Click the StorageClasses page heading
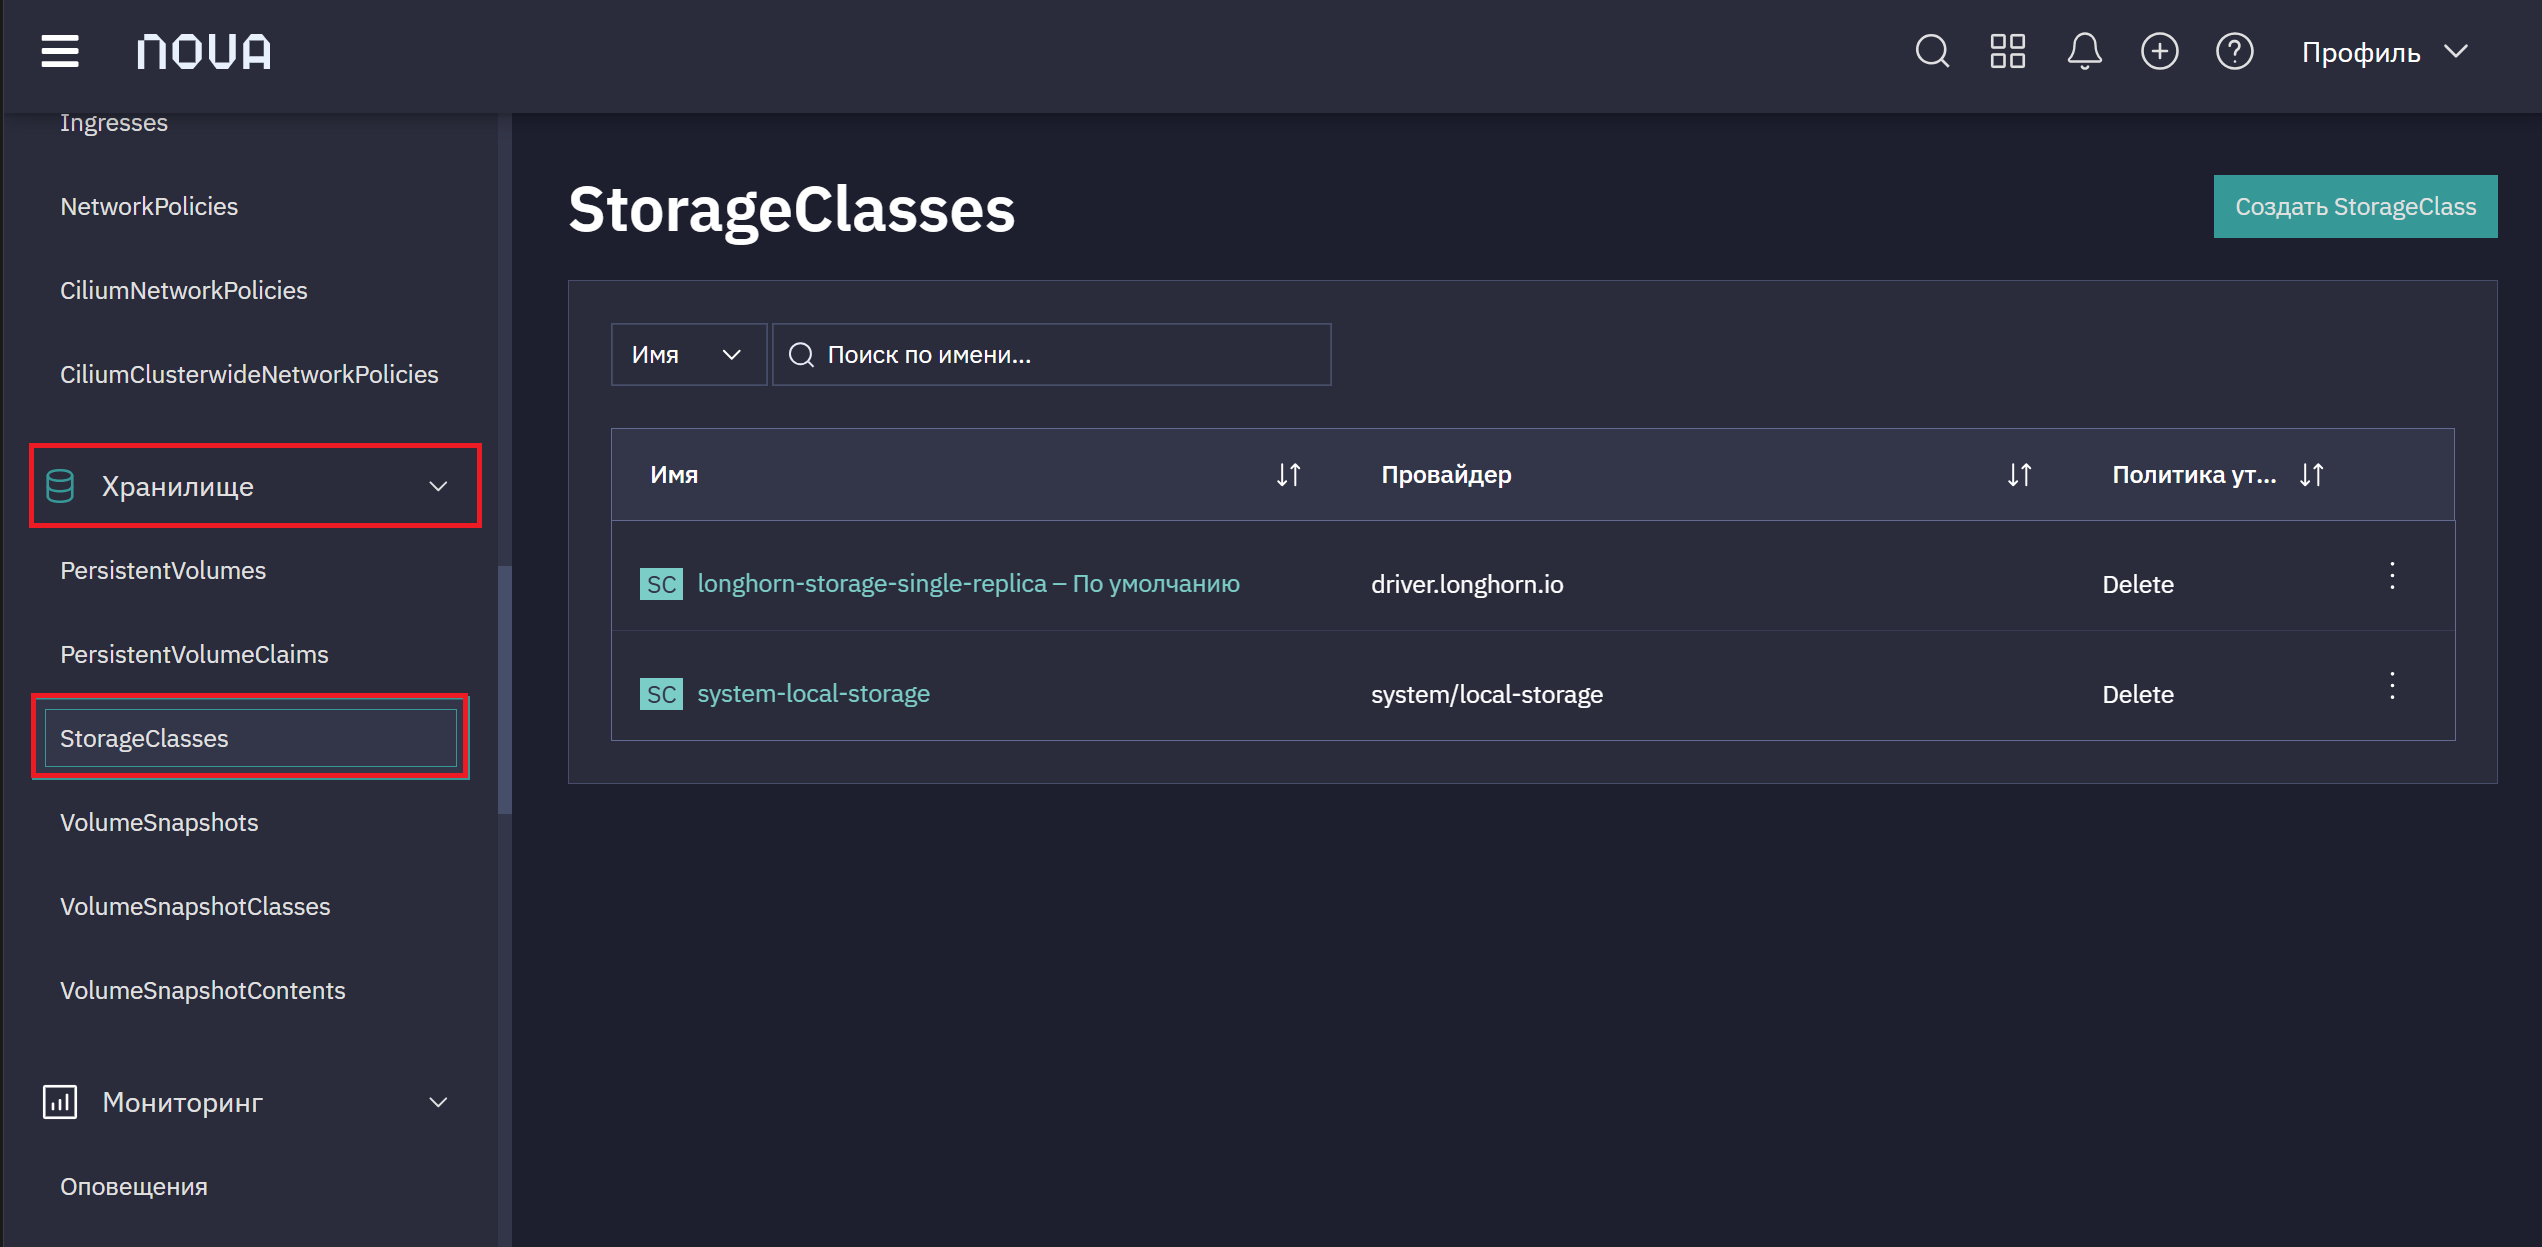2542x1247 pixels. [x=791, y=210]
